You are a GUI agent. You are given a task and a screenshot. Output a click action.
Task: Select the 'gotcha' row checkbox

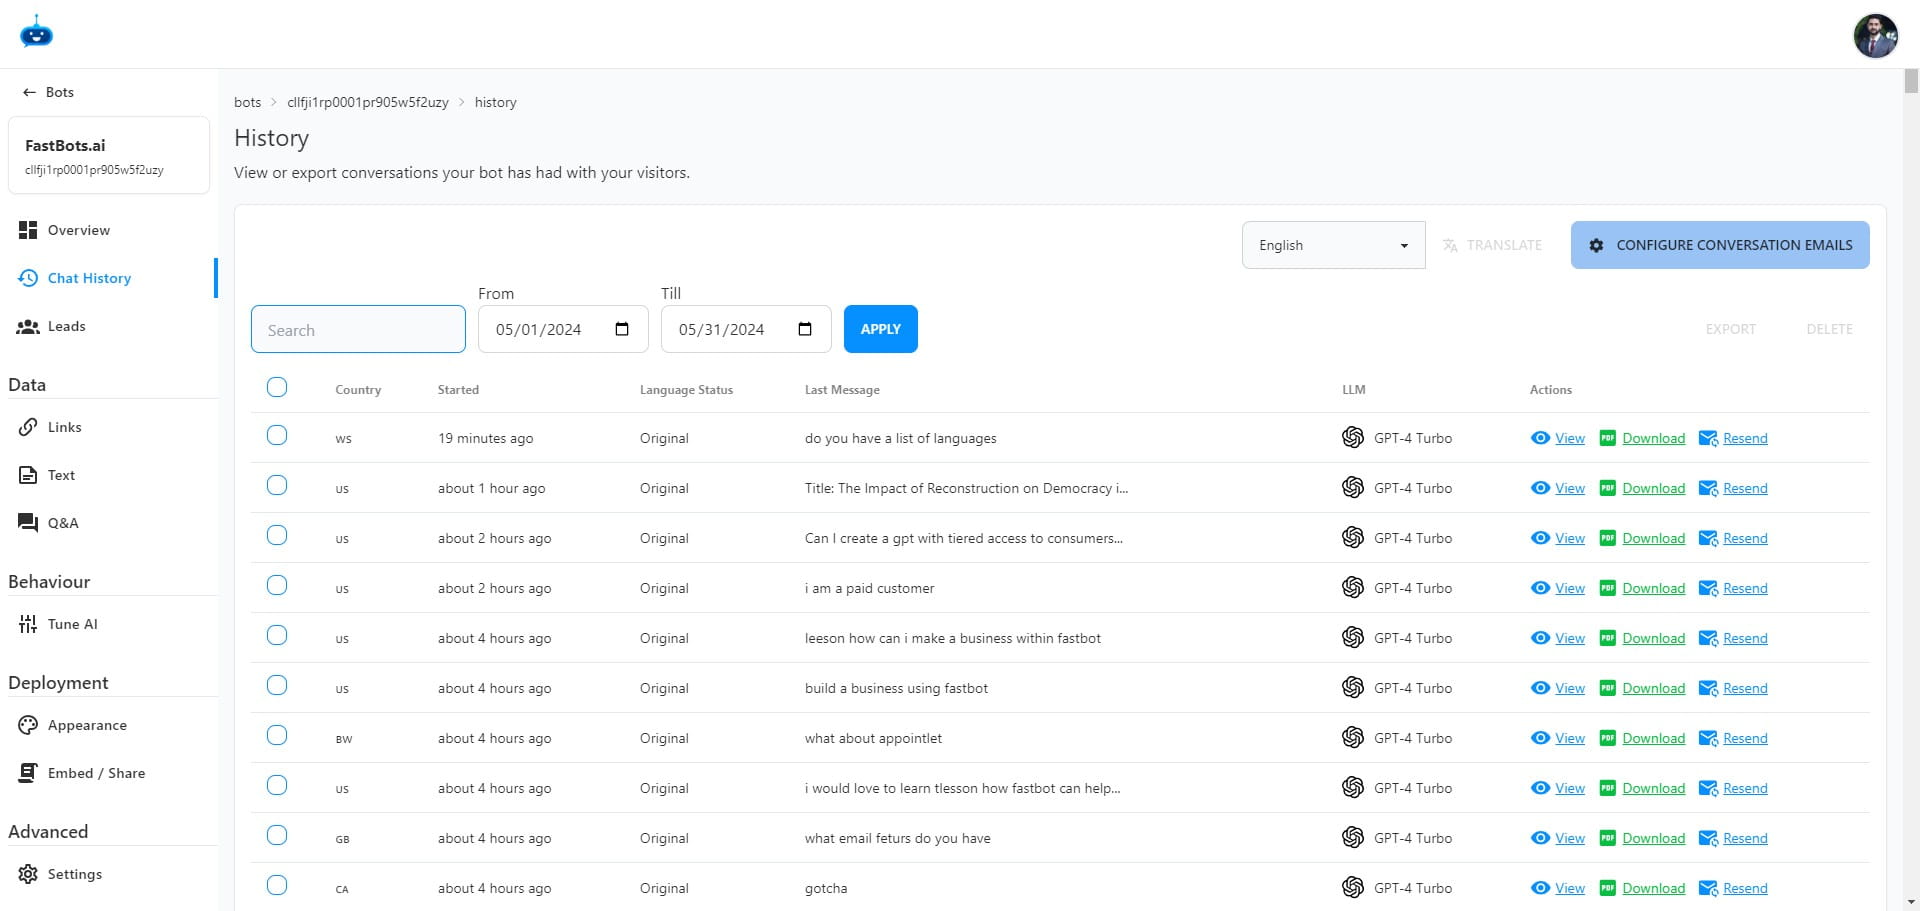(x=277, y=885)
